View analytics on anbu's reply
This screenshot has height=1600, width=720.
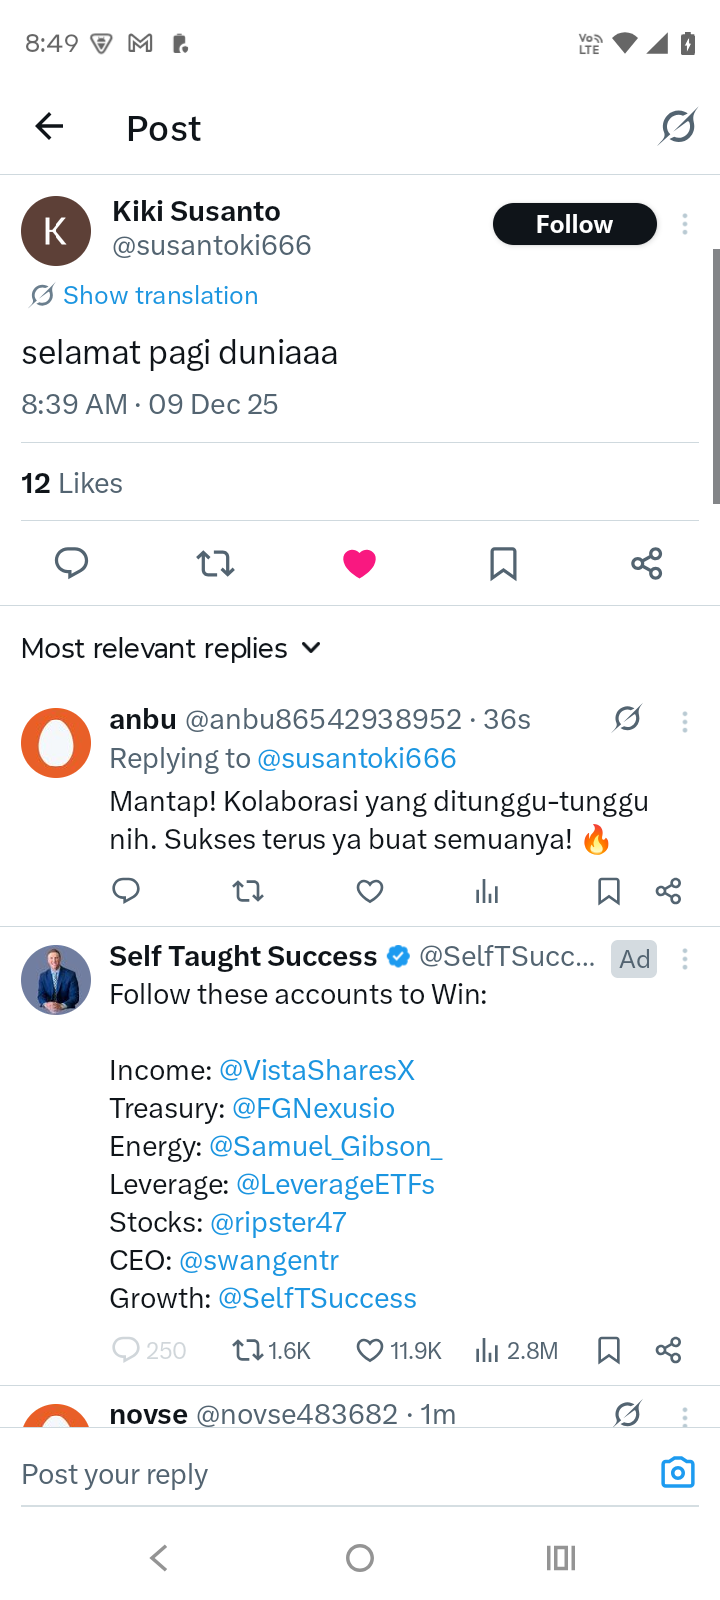pos(487,891)
